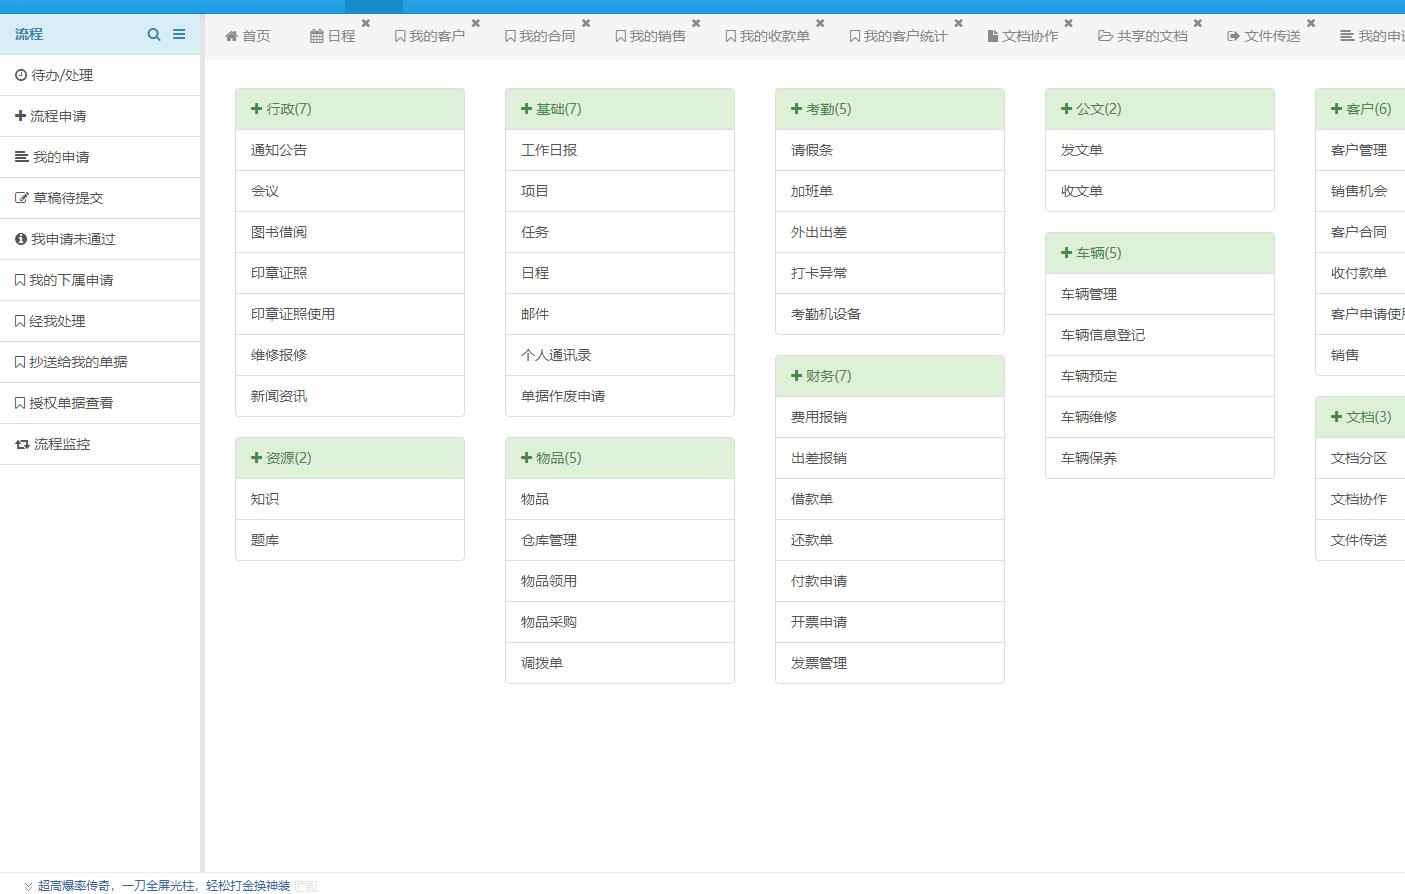This screenshot has width=1405, height=894.
Task: Open the 工作日报 process item
Action: [x=620, y=150]
